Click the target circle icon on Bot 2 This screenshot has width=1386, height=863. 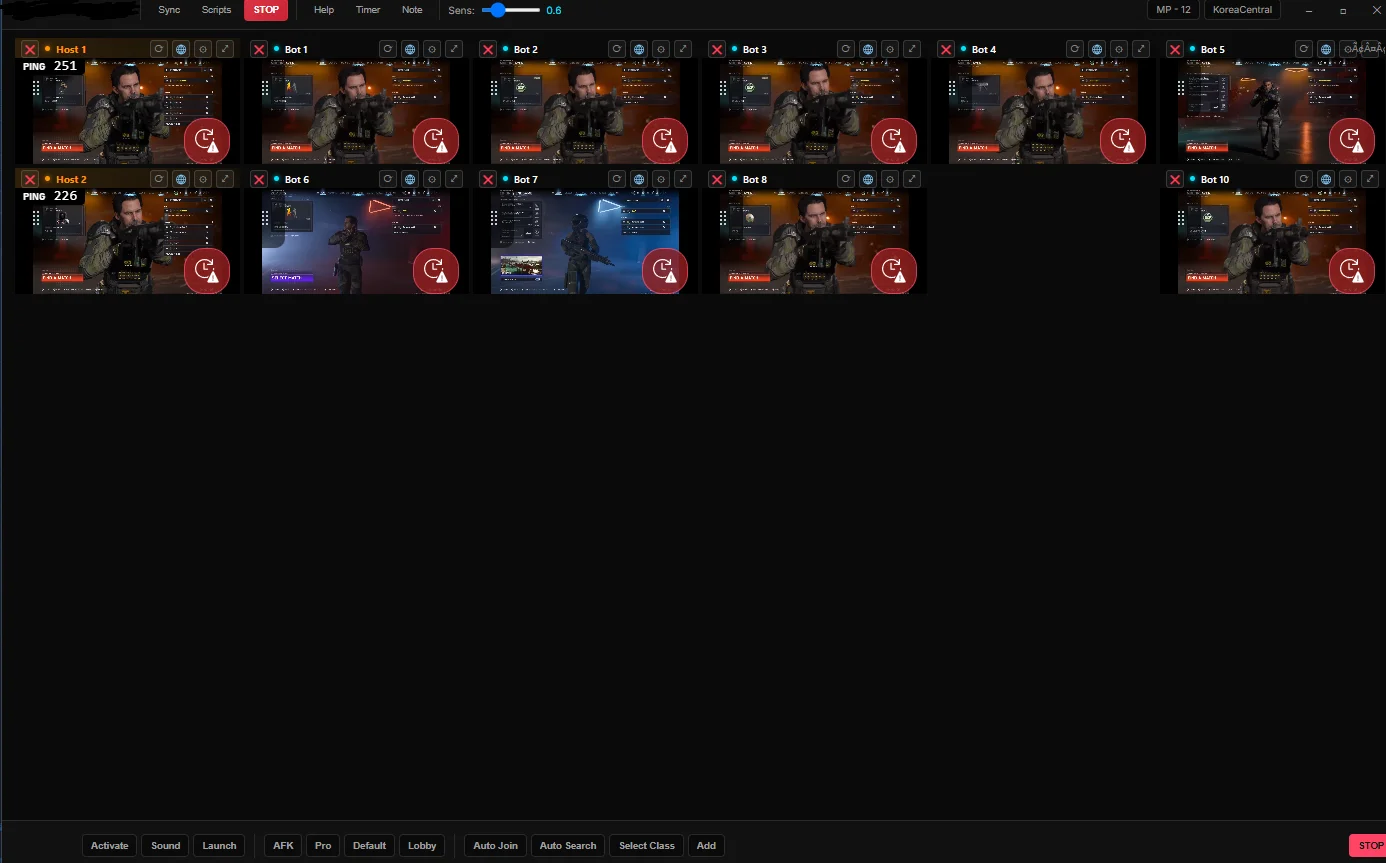point(661,48)
